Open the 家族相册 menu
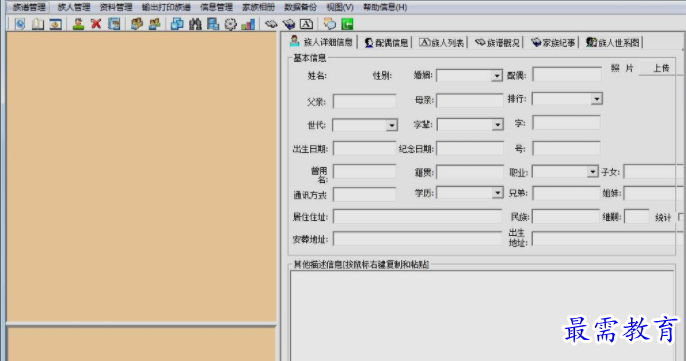The height and width of the screenshot is (361, 686). (x=259, y=7)
